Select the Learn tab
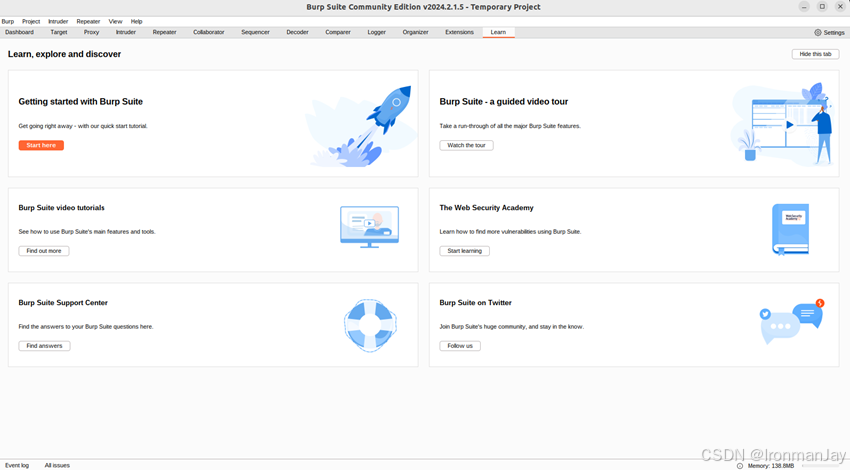Viewport: 850px width, 470px height. pyautogui.click(x=498, y=33)
